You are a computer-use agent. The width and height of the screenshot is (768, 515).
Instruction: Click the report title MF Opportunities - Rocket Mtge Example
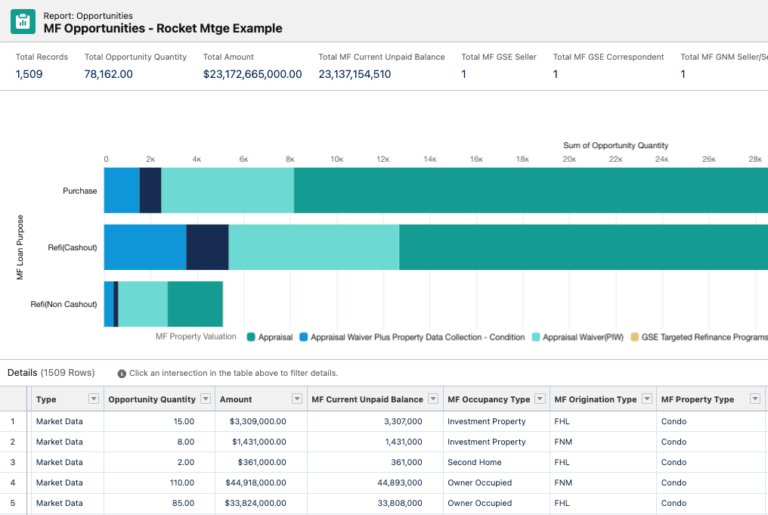pyautogui.click(x=163, y=28)
